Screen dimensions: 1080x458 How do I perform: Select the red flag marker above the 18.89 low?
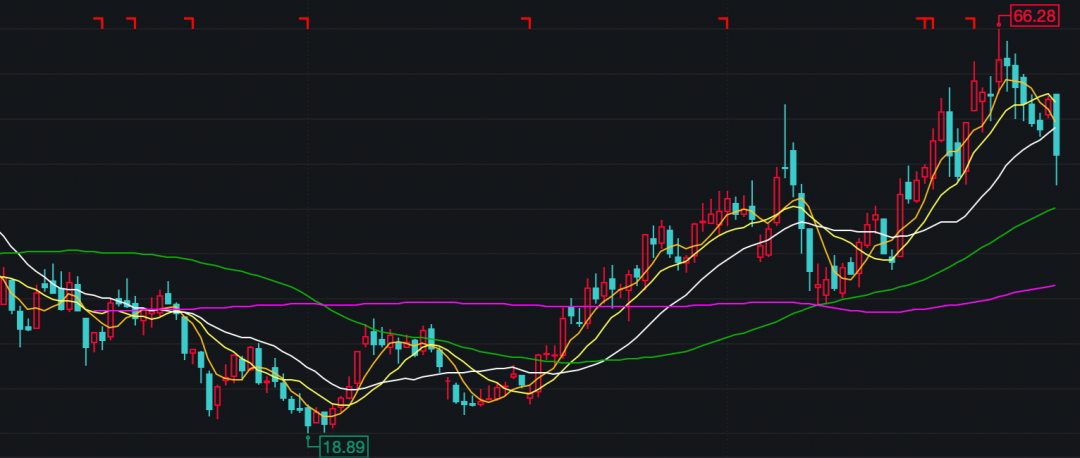(306, 22)
